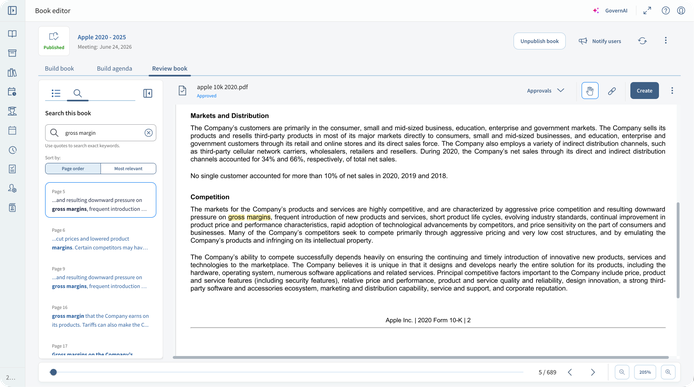The width and height of the screenshot is (694, 387).
Task: Sort results by Most relevant
Action: point(128,169)
